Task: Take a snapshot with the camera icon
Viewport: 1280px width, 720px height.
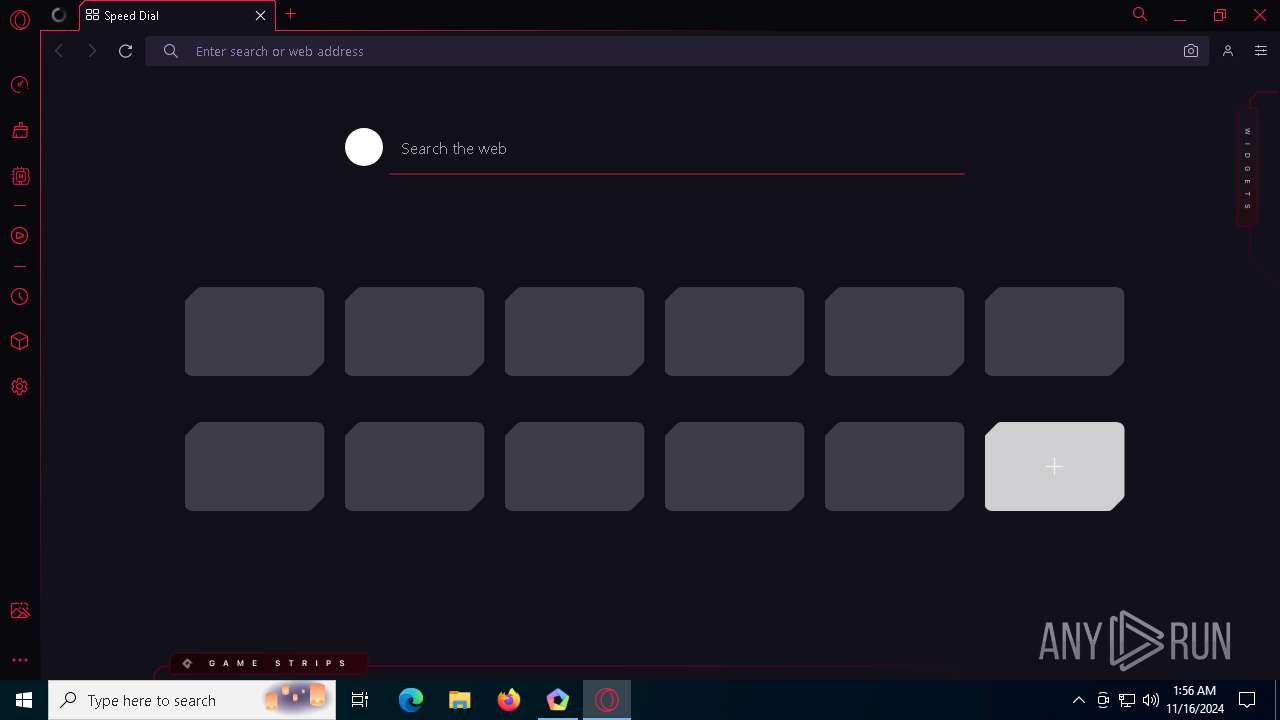Action: tap(1190, 51)
